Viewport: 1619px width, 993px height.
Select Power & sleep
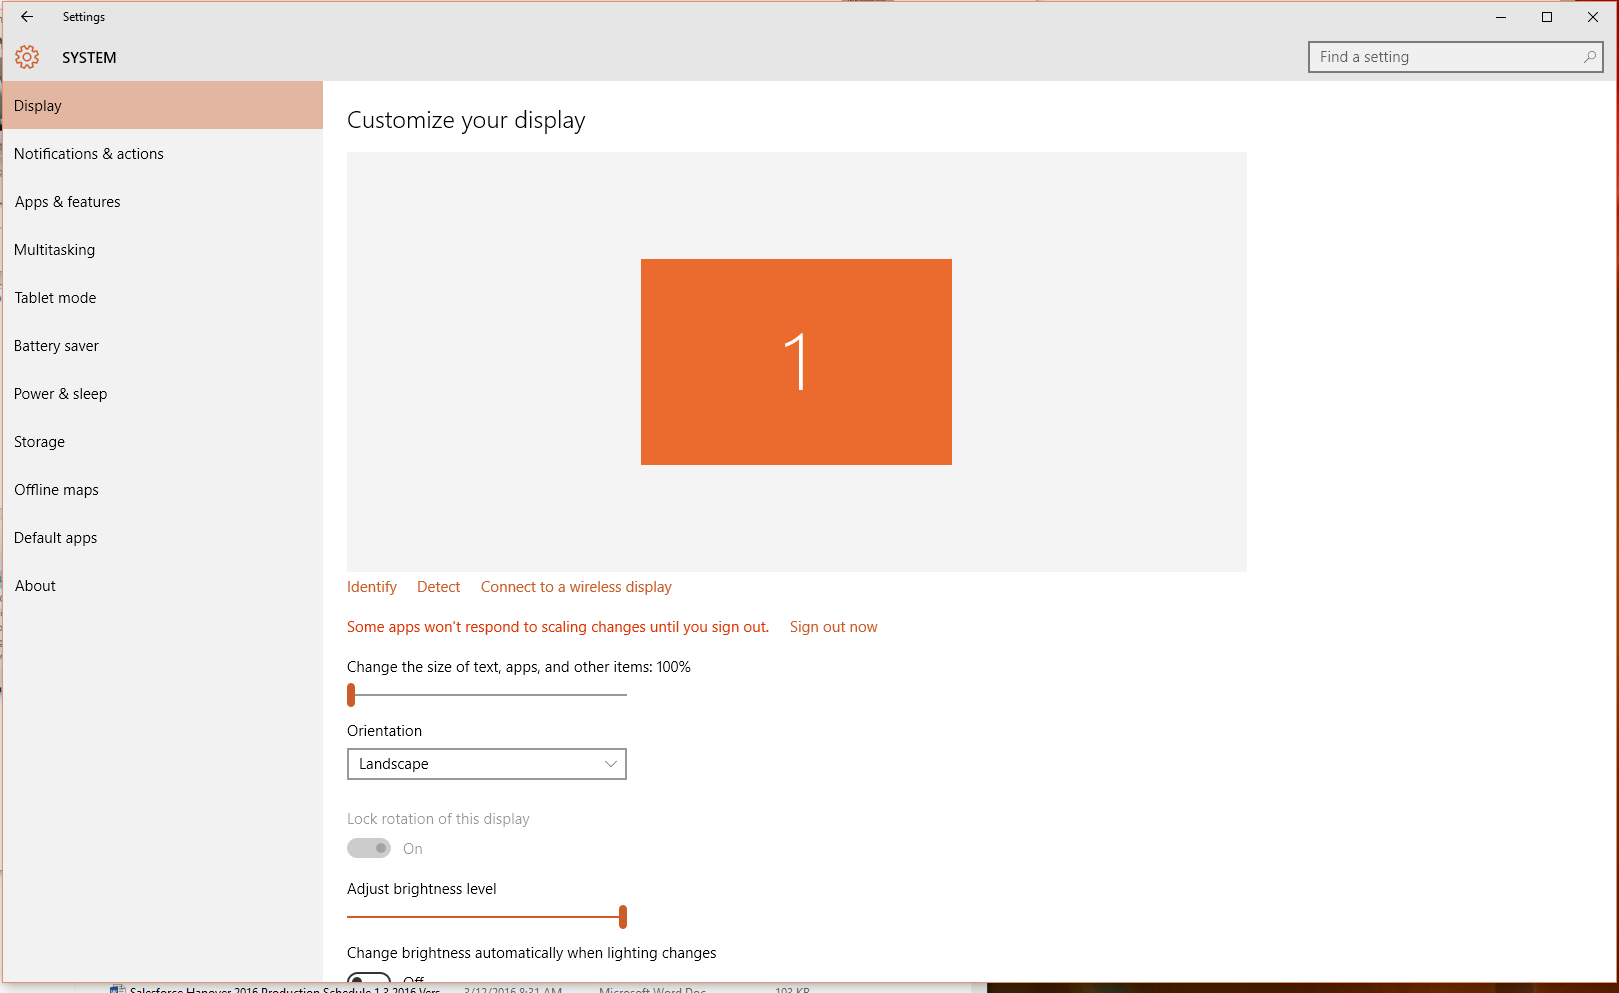(60, 394)
